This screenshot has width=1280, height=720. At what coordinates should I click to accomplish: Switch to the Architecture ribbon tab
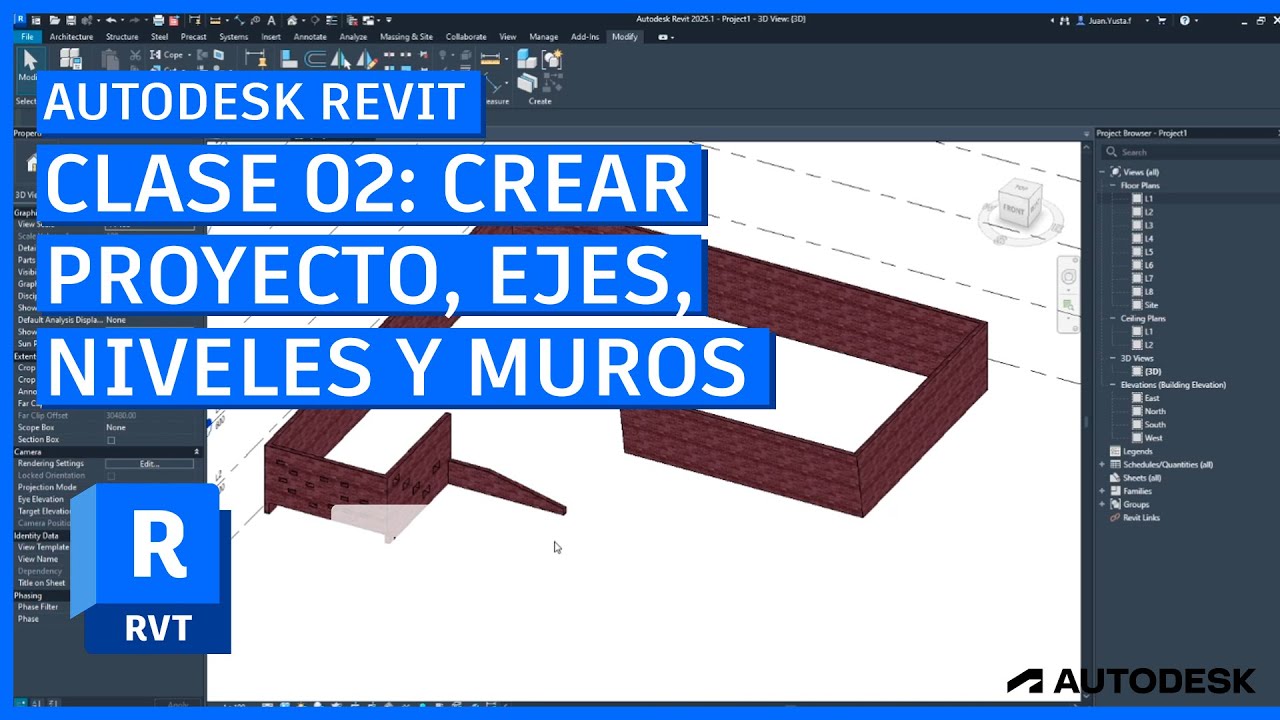point(71,37)
